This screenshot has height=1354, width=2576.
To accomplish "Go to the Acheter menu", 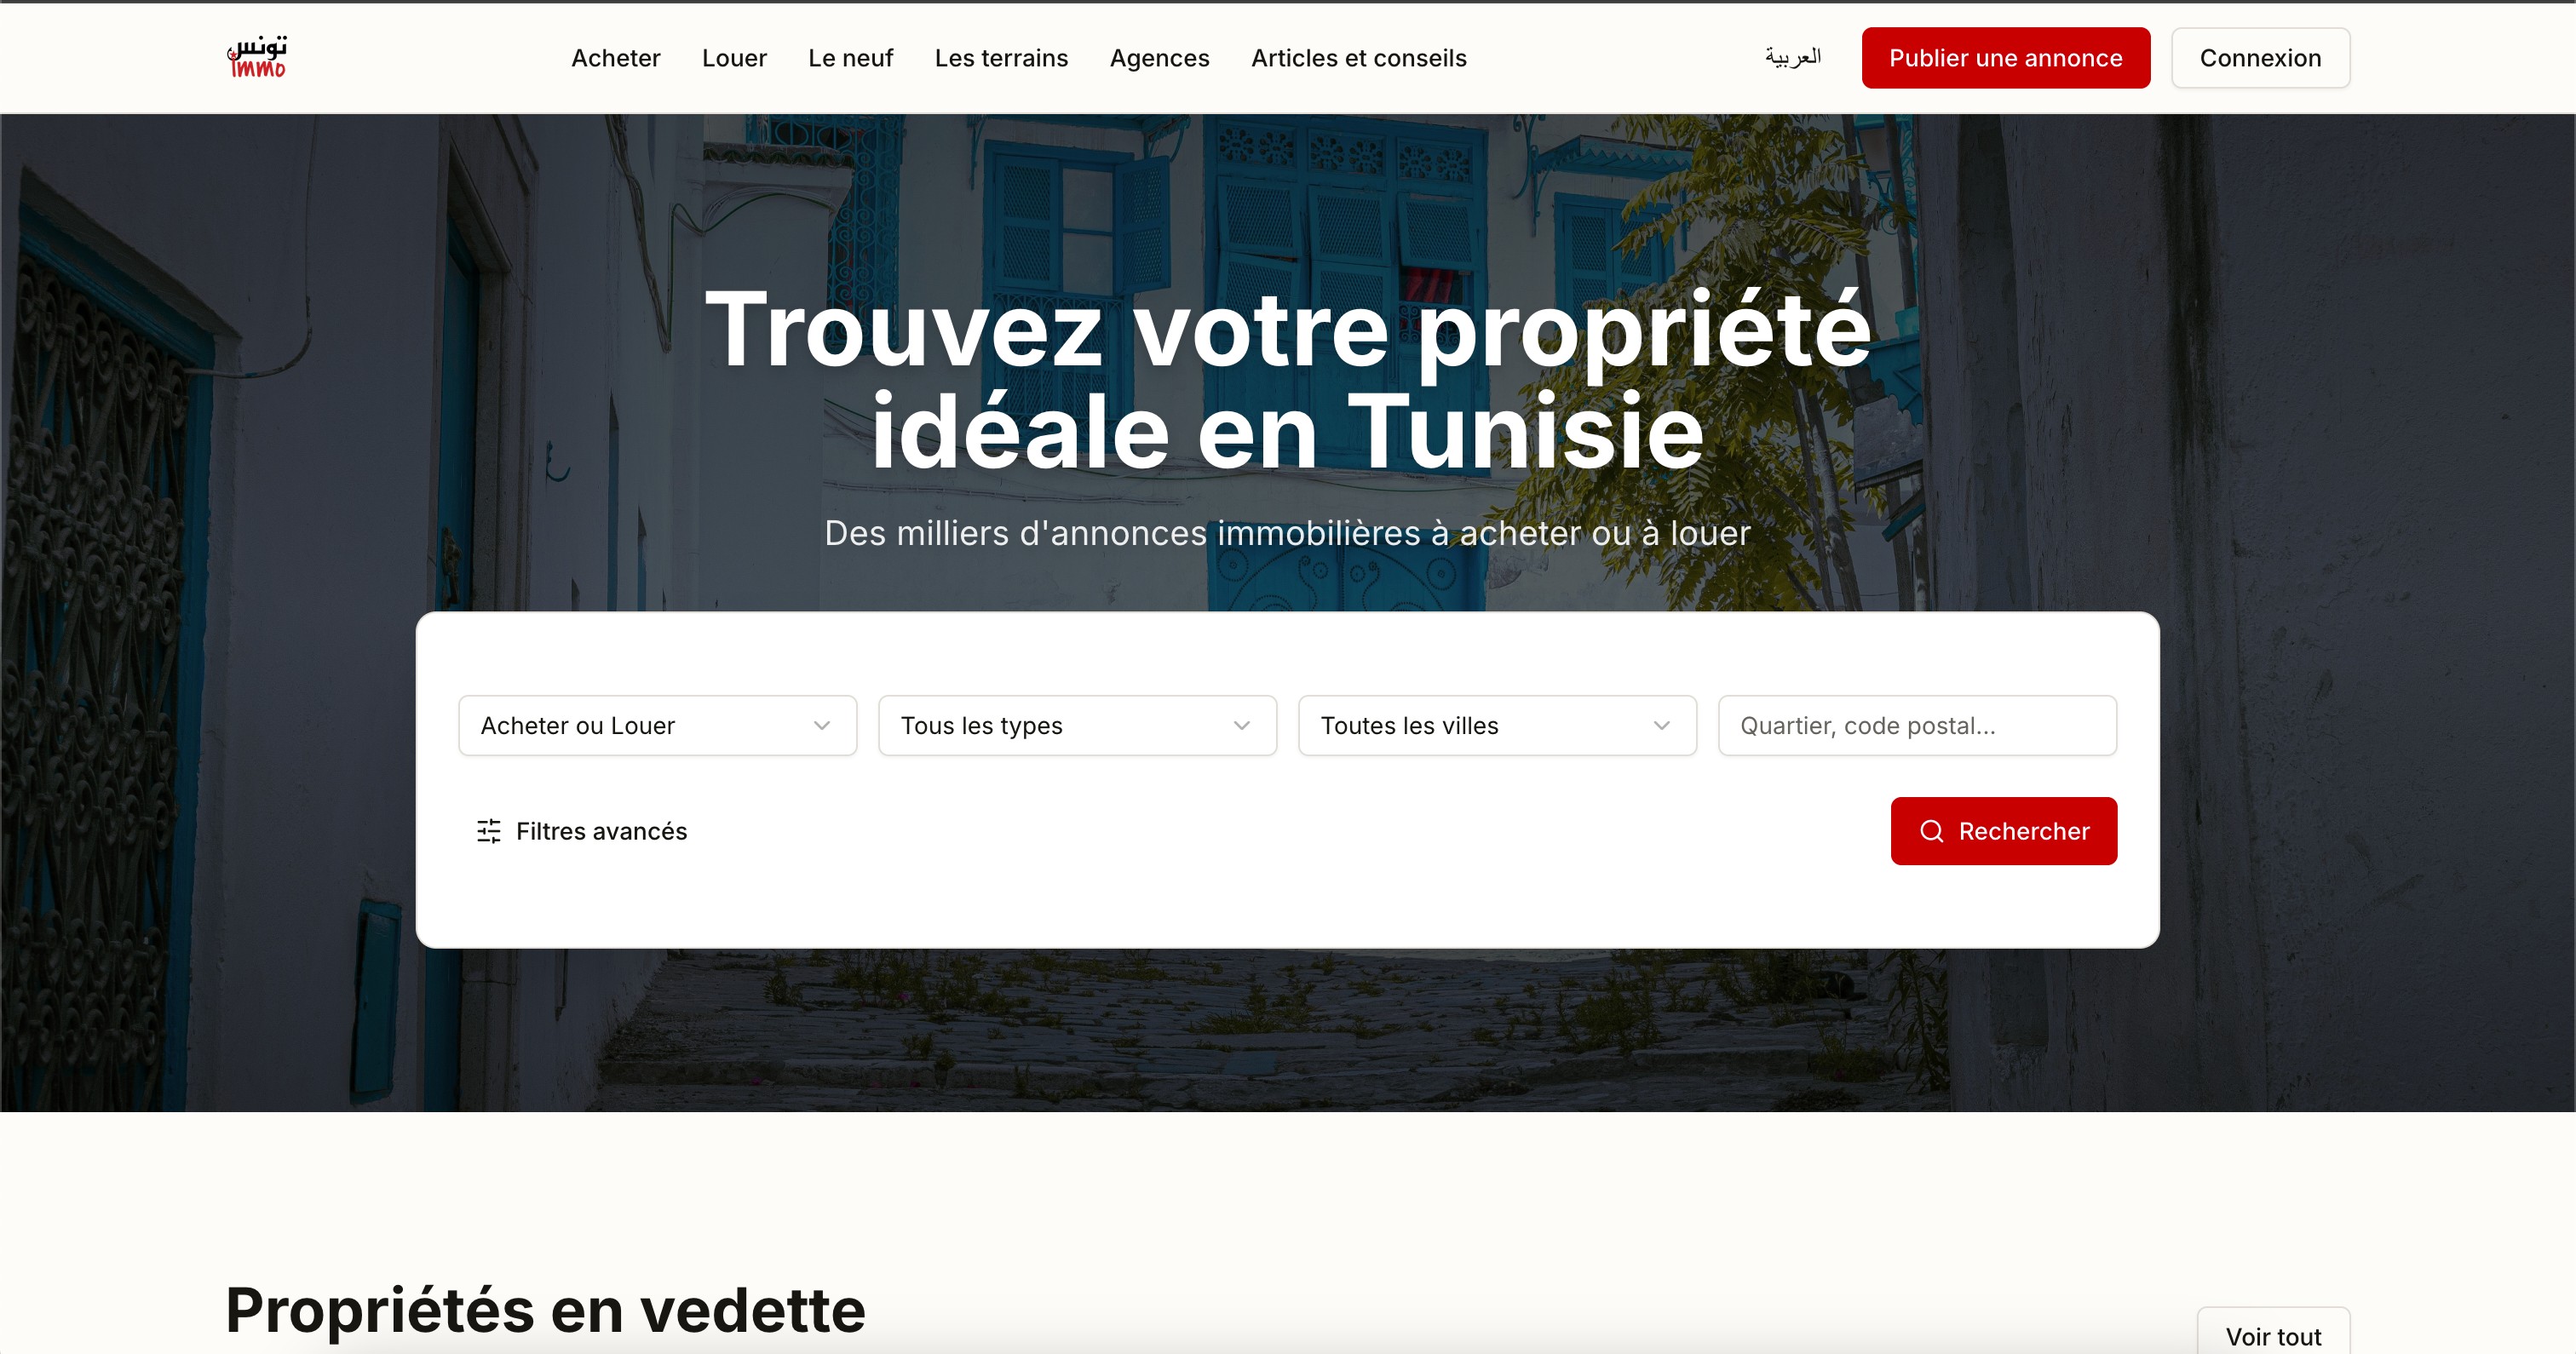I will coord(615,58).
